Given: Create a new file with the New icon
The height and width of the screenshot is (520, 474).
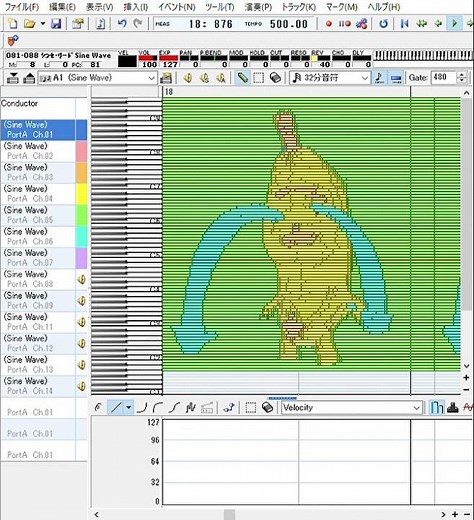Looking at the screenshot, I should [x=12, y=24].
